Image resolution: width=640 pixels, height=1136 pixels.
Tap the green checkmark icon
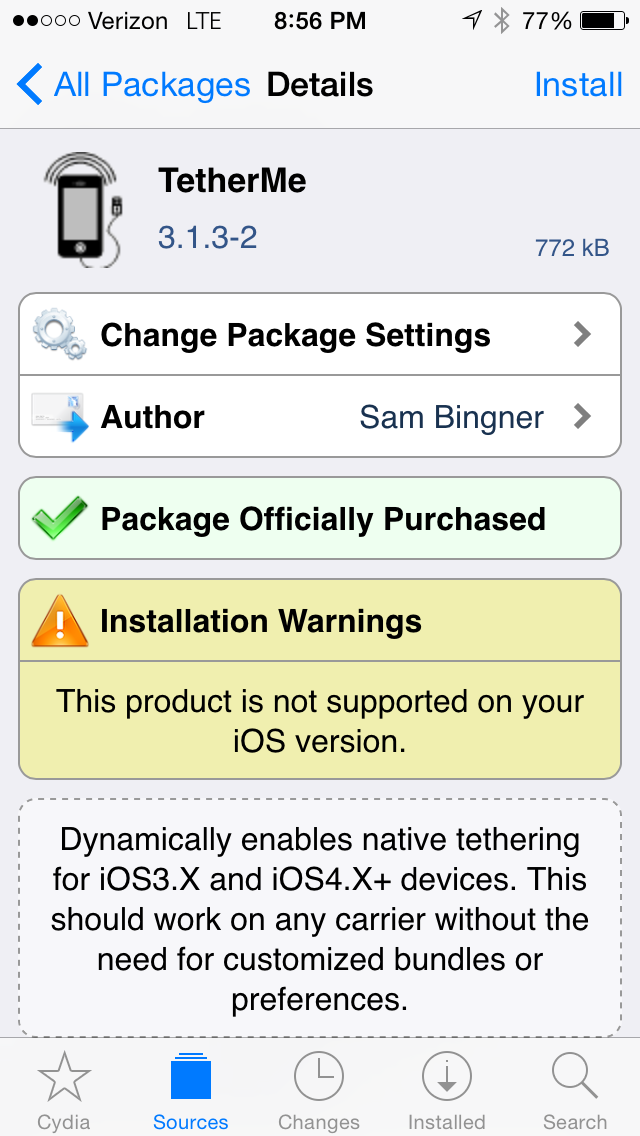click(59, 519)
